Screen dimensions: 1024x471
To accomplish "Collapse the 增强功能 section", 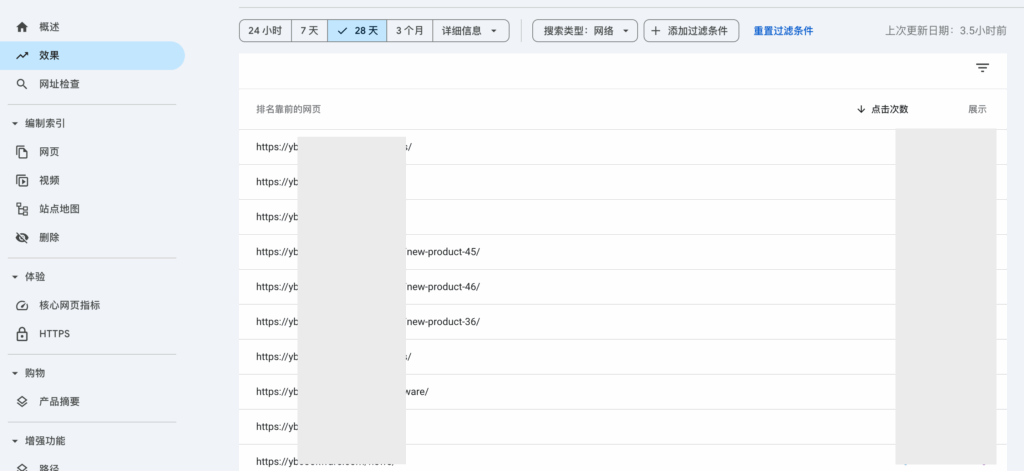I will pos(14,441).
